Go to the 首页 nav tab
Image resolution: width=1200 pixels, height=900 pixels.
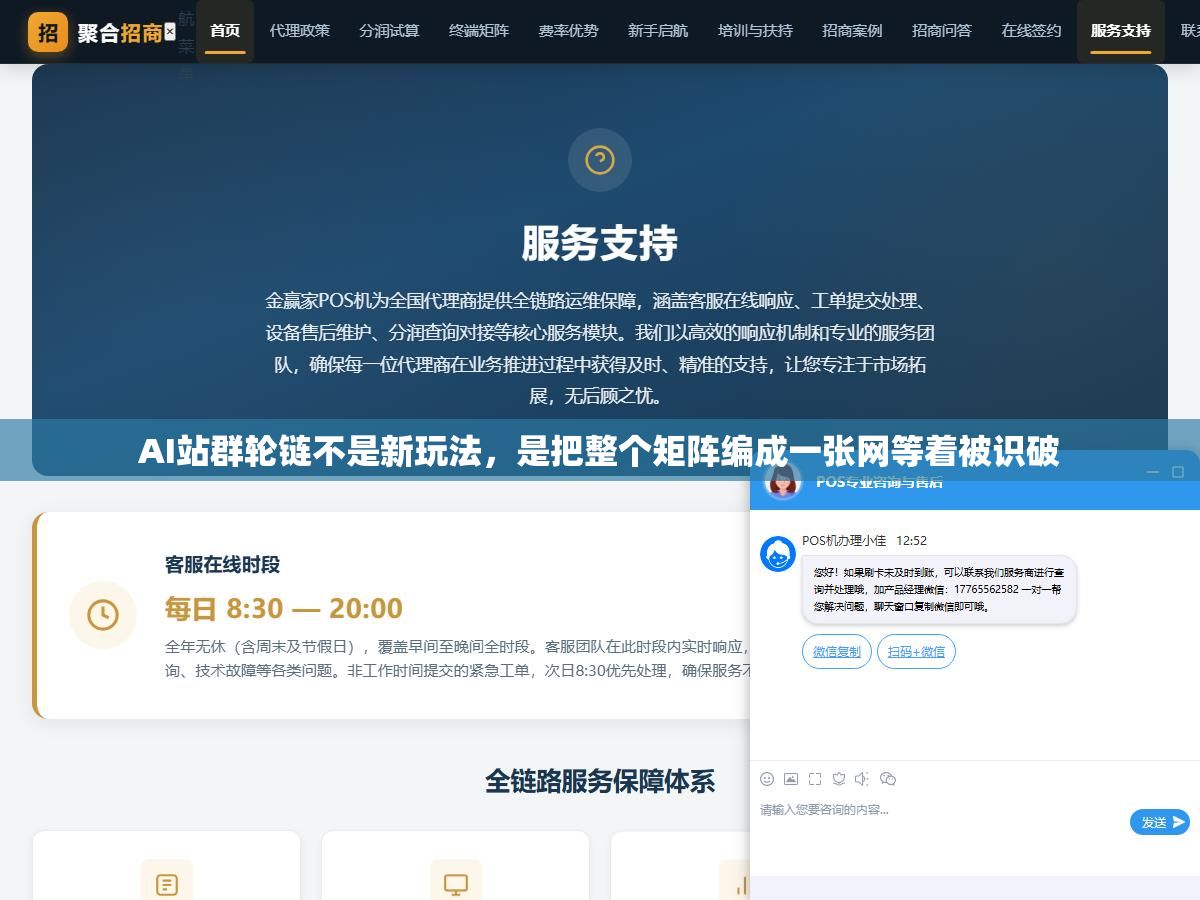point(225,31)
